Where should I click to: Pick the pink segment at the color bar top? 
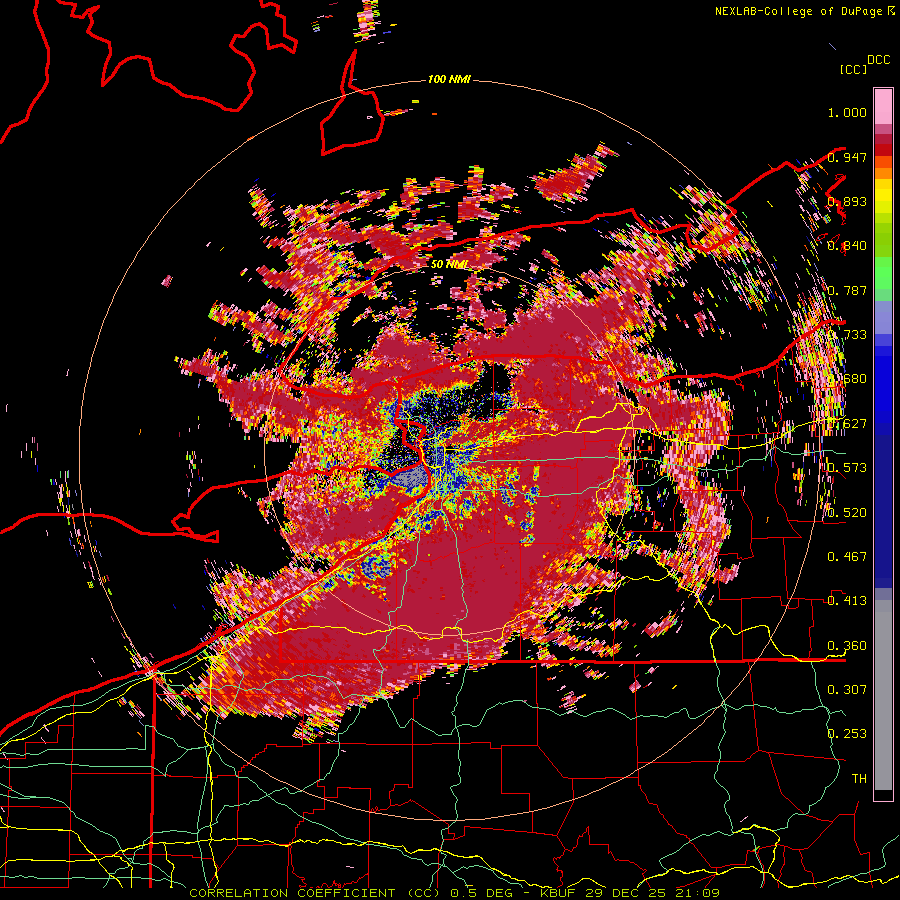coord(883,107)
